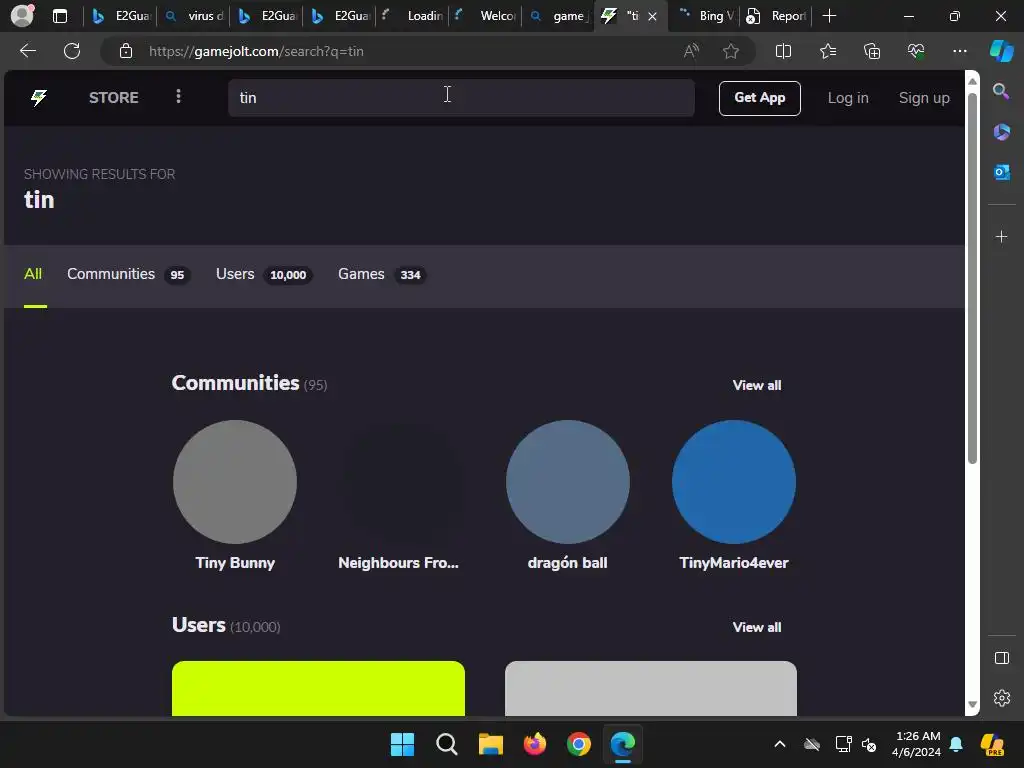The height and width of the screenshot is (768, 1024).
Task: Open the three-dot menu beside STORE
Action: [178, 97]
